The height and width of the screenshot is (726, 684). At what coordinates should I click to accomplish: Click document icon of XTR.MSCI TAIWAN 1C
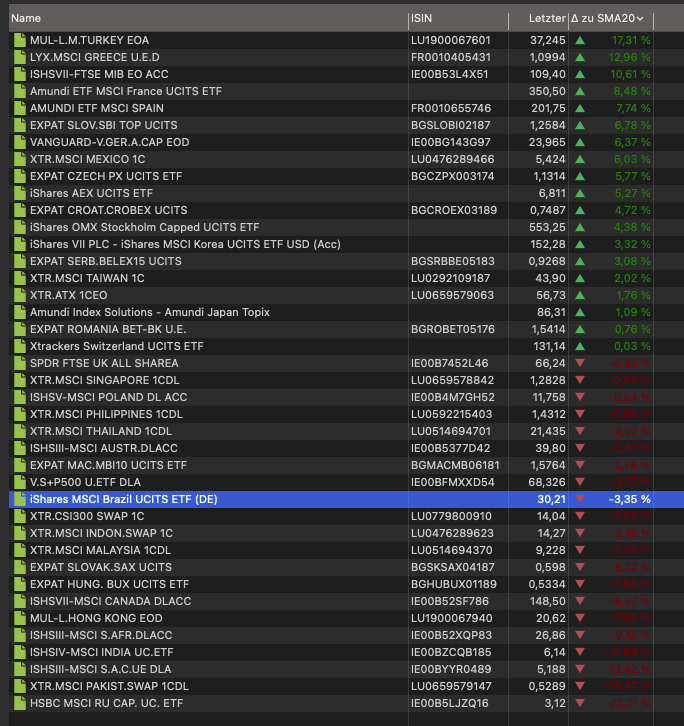[x=20, y=278]
